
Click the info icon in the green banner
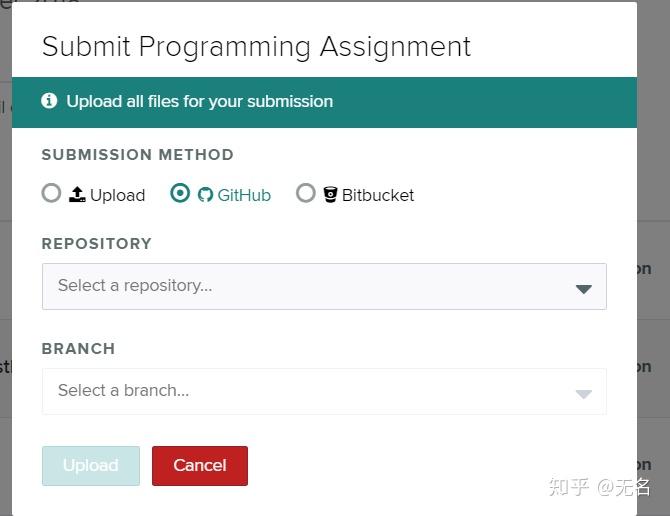(x=49, y=101)
